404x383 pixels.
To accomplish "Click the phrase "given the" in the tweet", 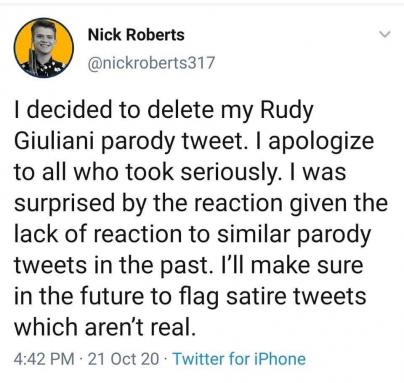I will point(338,204).
